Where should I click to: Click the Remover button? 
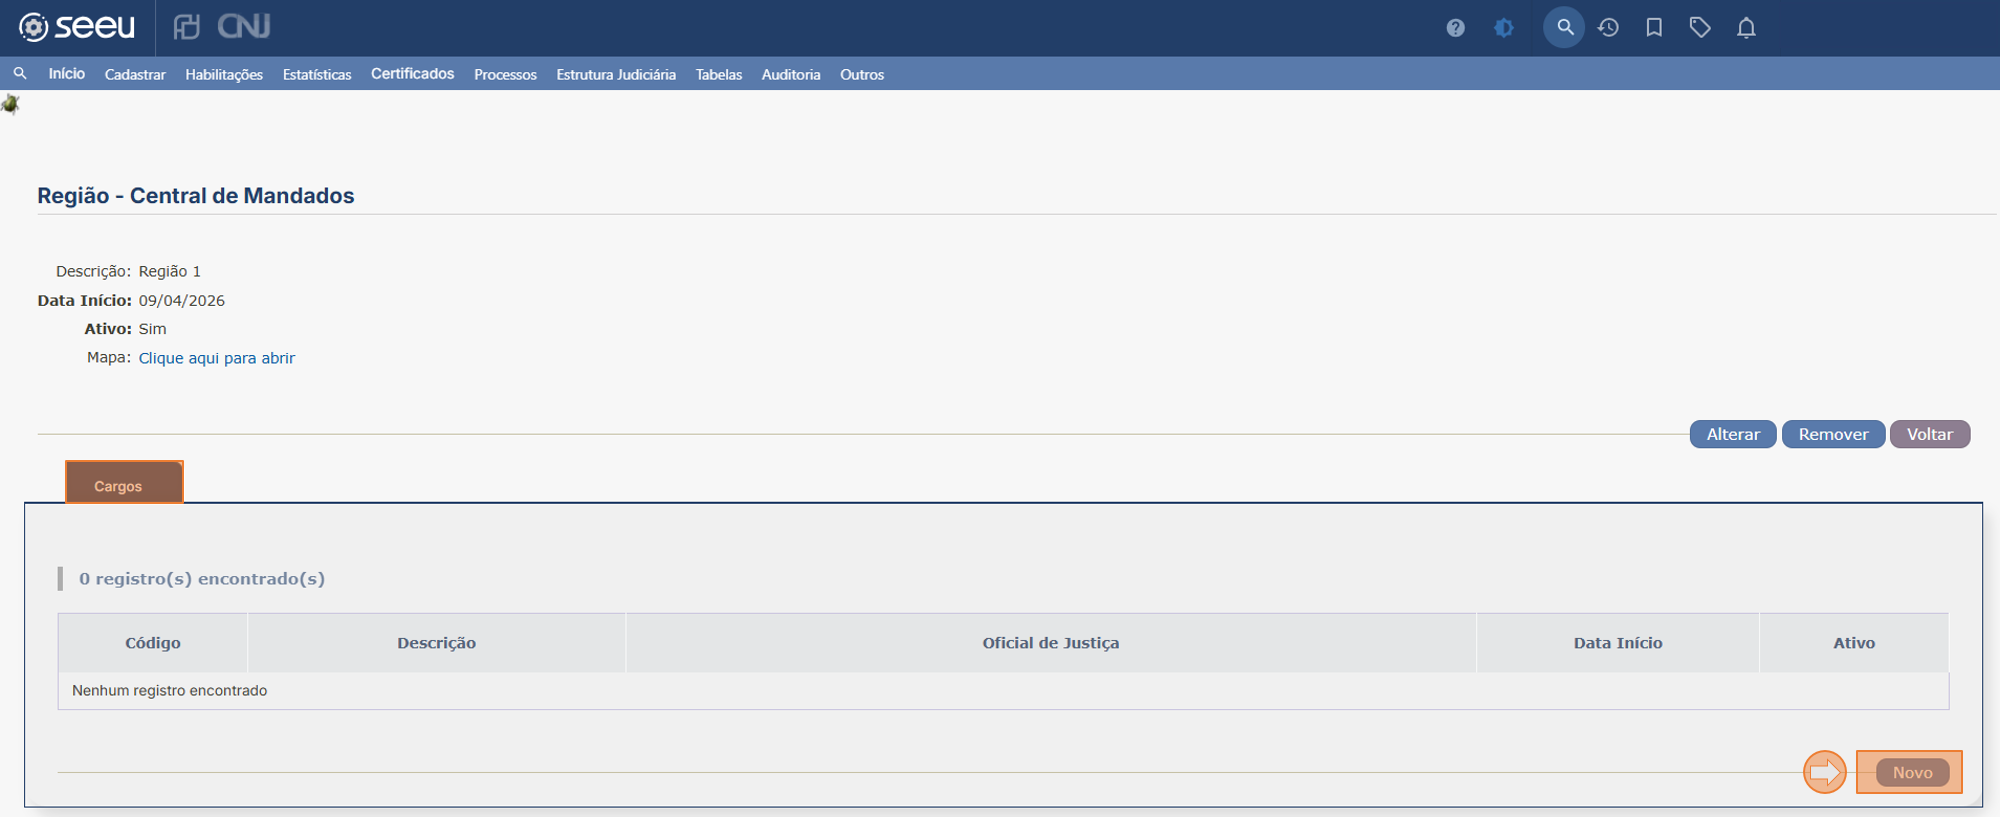pos(1833,434)
